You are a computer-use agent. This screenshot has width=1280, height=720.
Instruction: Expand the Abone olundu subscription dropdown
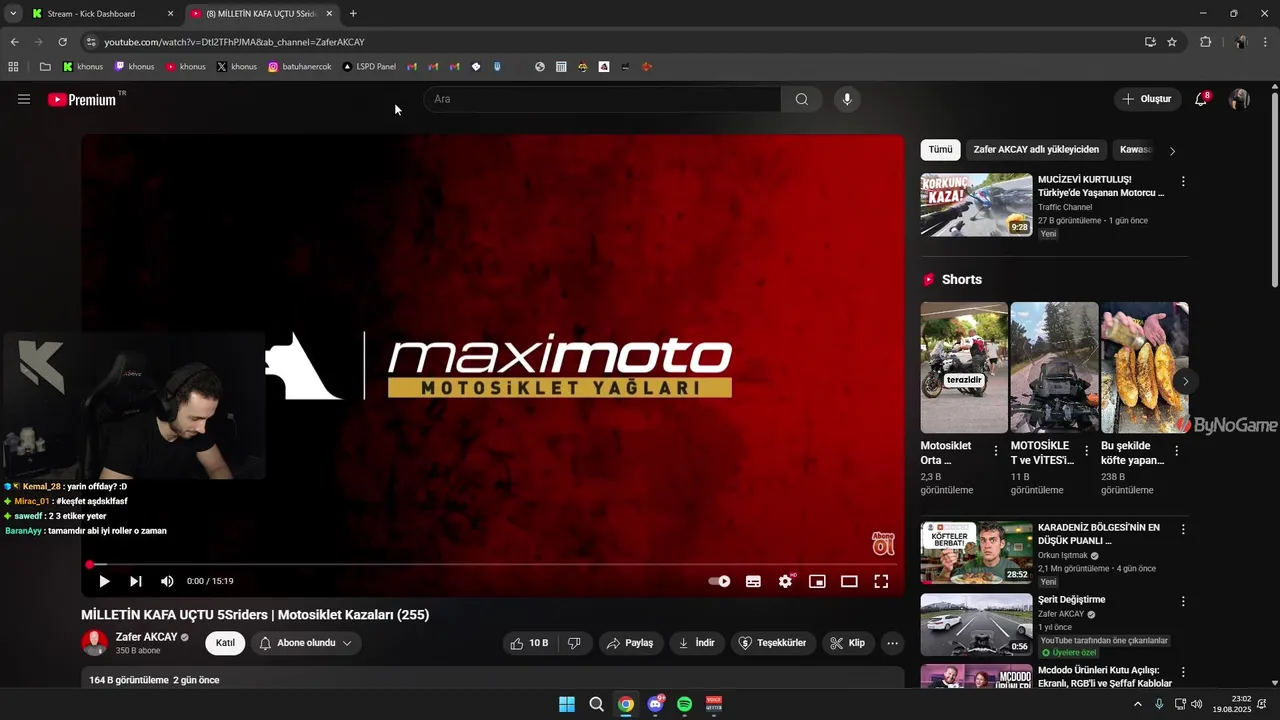(306, 643)
